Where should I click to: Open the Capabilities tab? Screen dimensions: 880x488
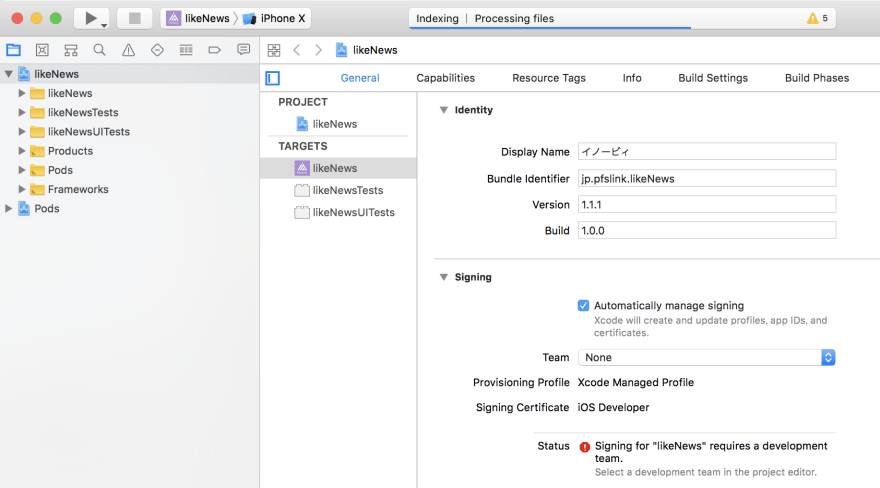pyautogui.click(x=446, y=78)
